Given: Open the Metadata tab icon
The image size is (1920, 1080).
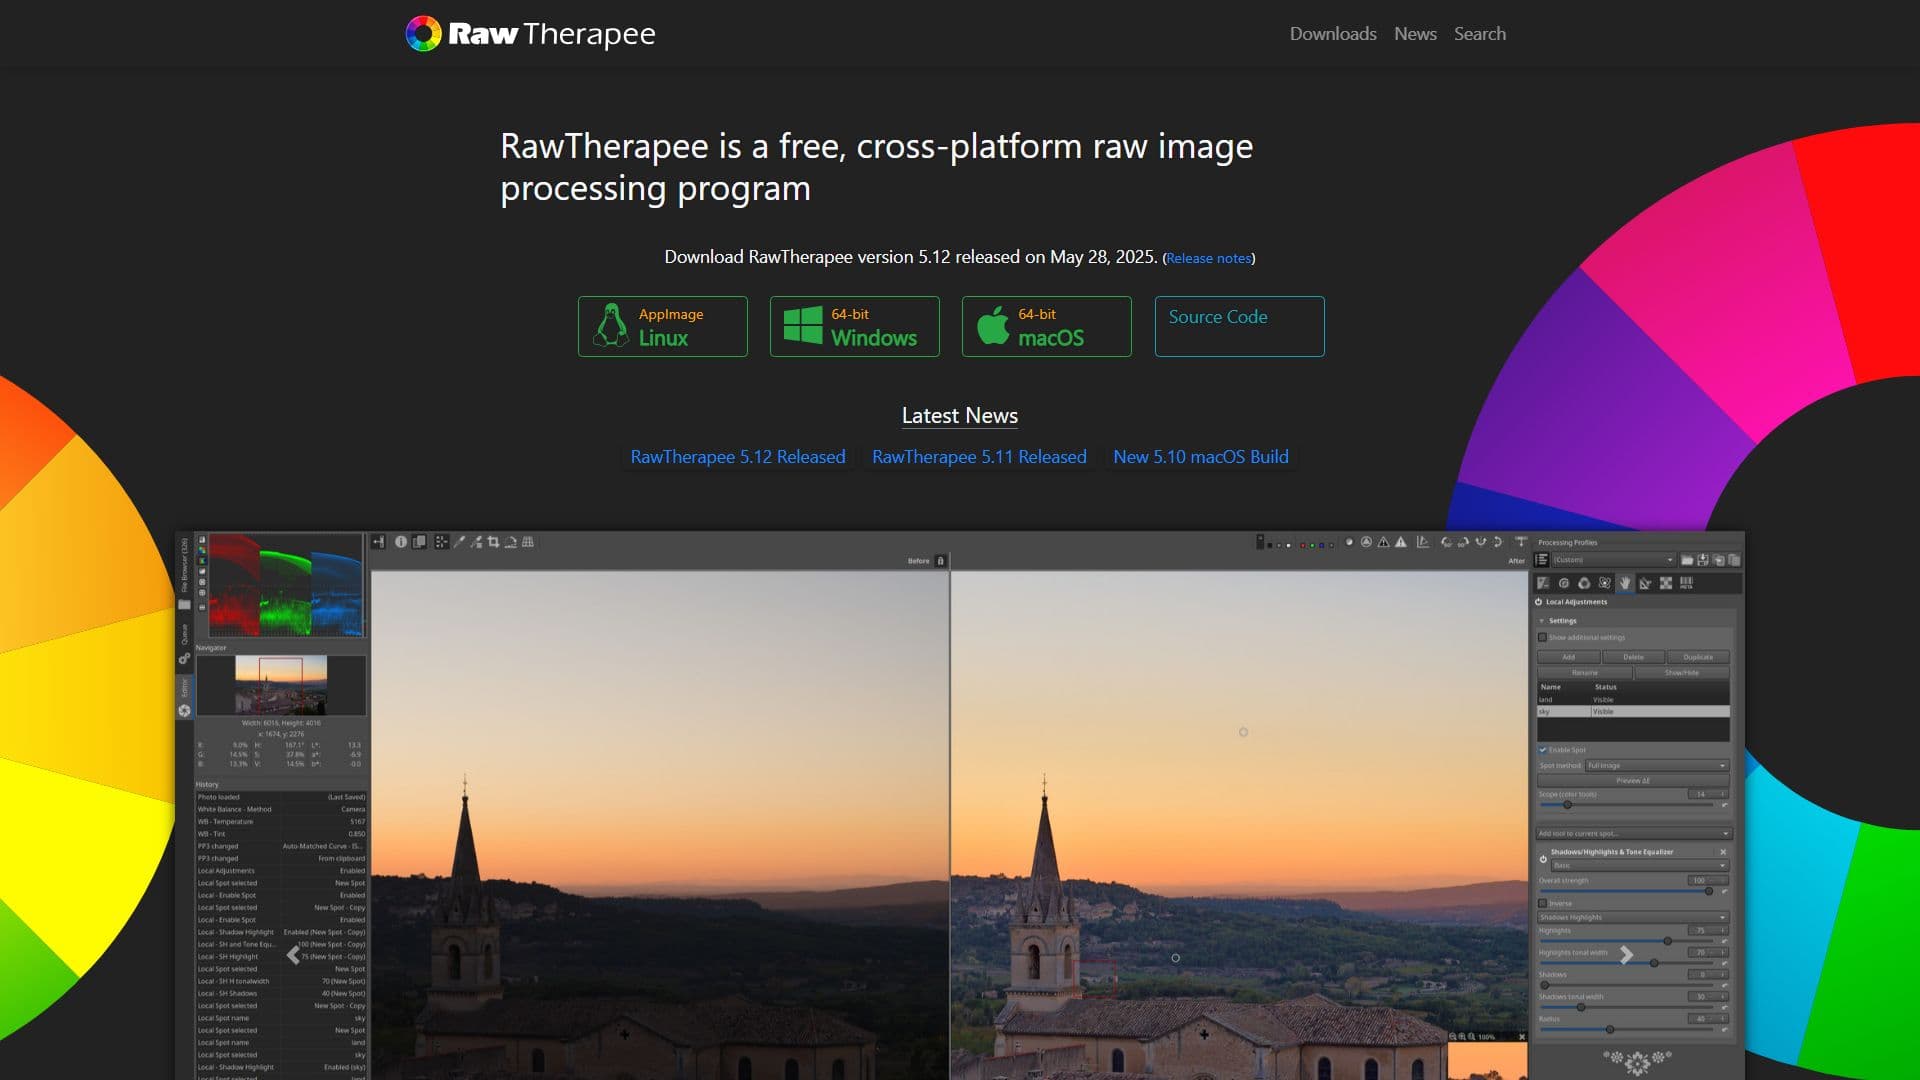Looking at the screenshot, I should 1687,583.
